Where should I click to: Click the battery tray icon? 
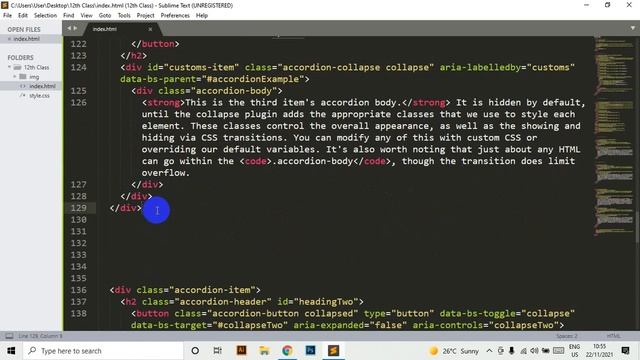545,351
